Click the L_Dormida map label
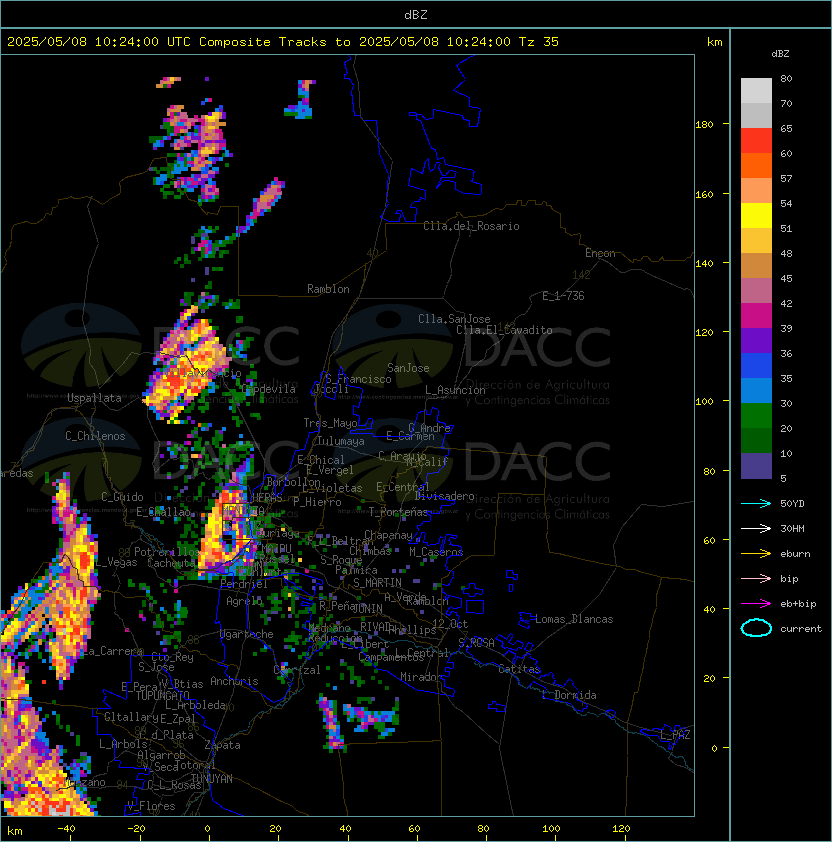This screenshot has height=842, width=832. tap(569, 695)
